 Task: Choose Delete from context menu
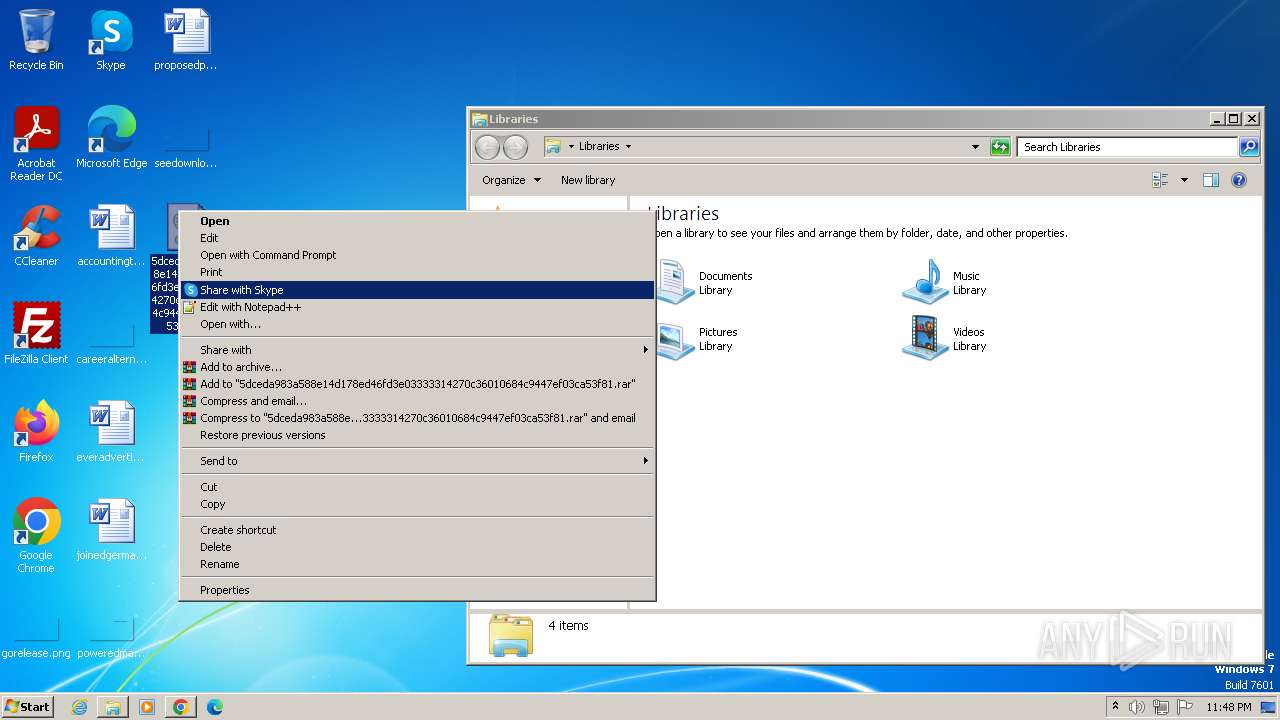[416, 547]
